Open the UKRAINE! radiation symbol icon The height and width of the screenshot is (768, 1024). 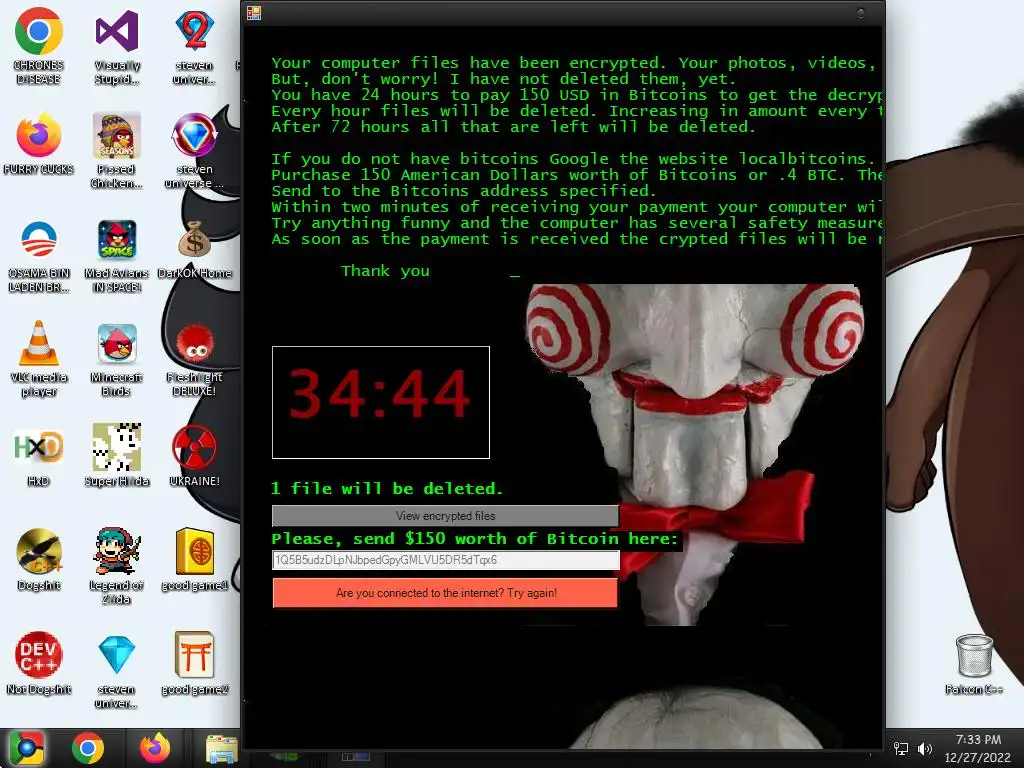tap(195, 447)
